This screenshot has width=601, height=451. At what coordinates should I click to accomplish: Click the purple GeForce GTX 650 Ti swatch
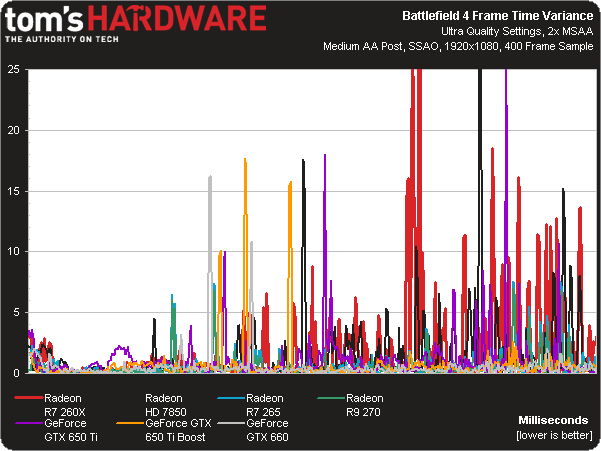pyautogui.click(x=29, y=423)
